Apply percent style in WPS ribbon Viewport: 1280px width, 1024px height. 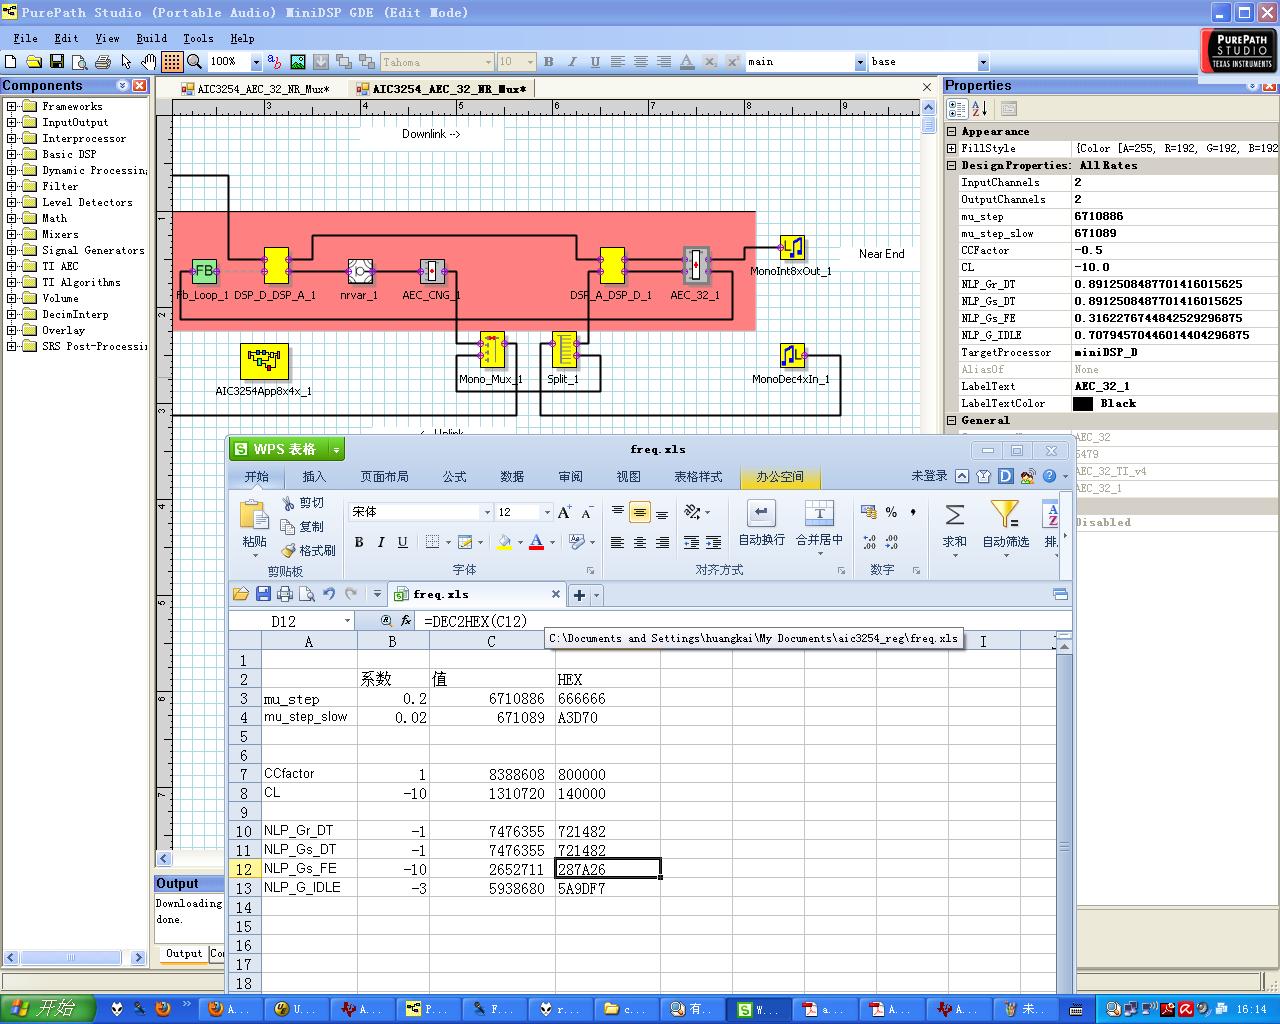(x=891, y=512)
